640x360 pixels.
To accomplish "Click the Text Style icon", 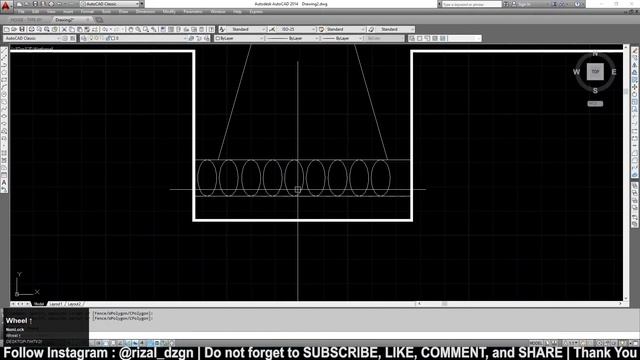I will coord(222,29).
